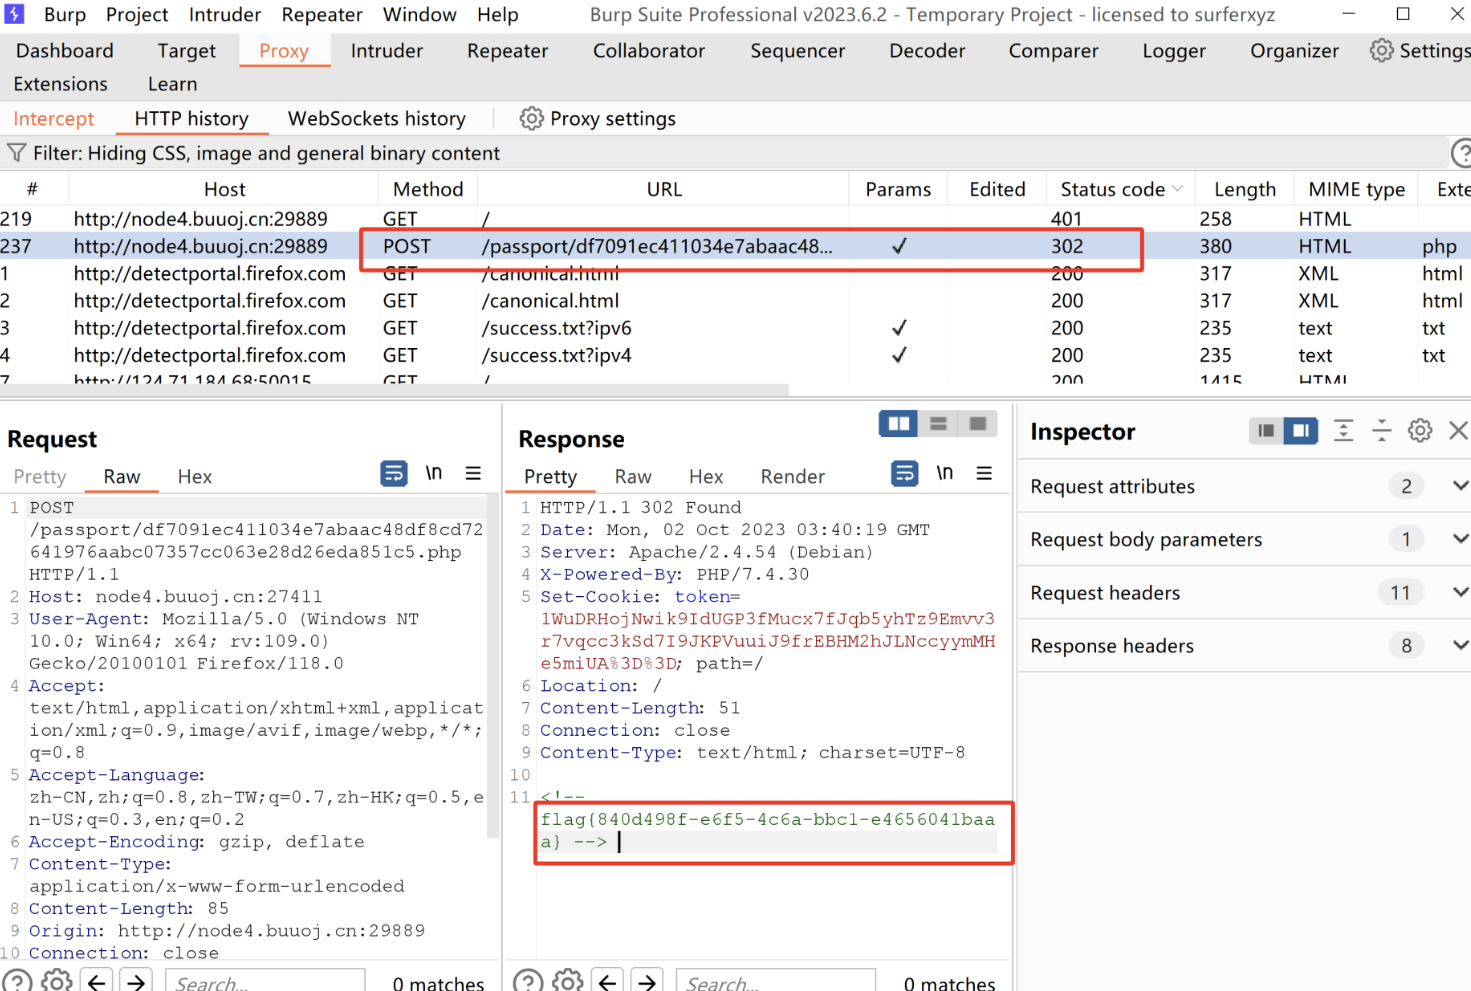Open Response search help icon
1471x991 pixels.
[528, 981]
